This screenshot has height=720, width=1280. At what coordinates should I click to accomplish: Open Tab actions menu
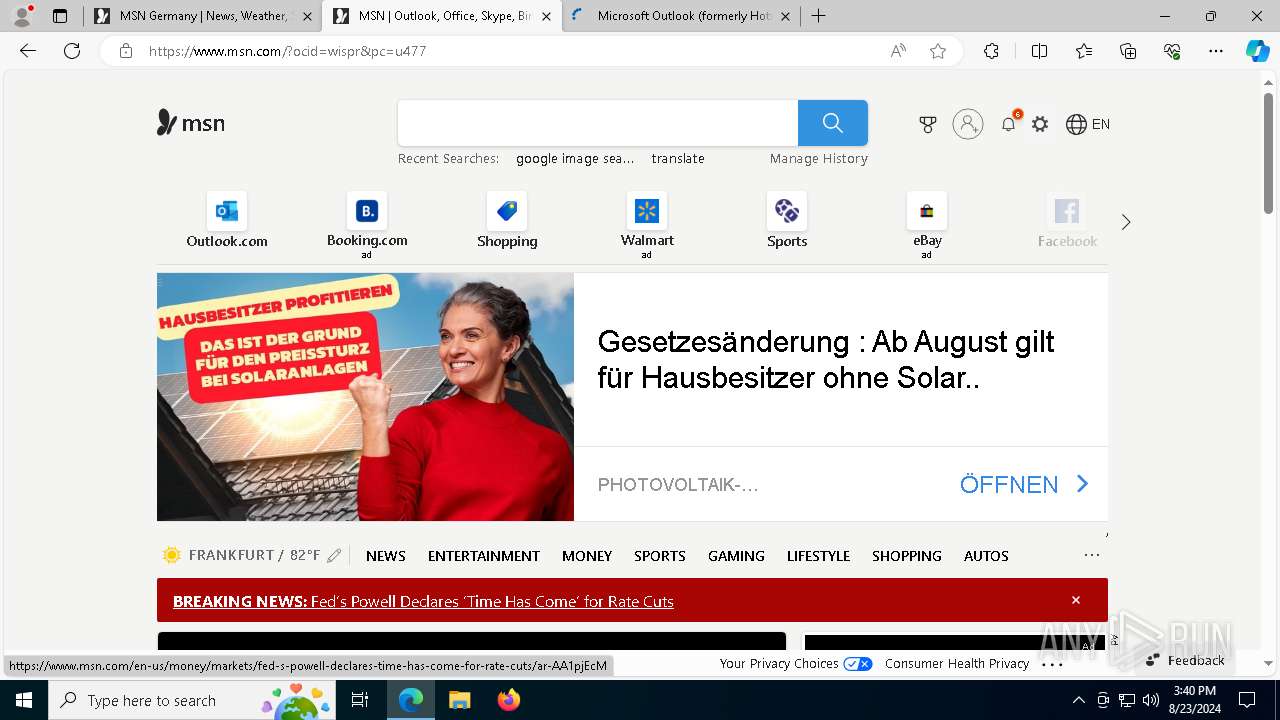[x=60, y=16]
